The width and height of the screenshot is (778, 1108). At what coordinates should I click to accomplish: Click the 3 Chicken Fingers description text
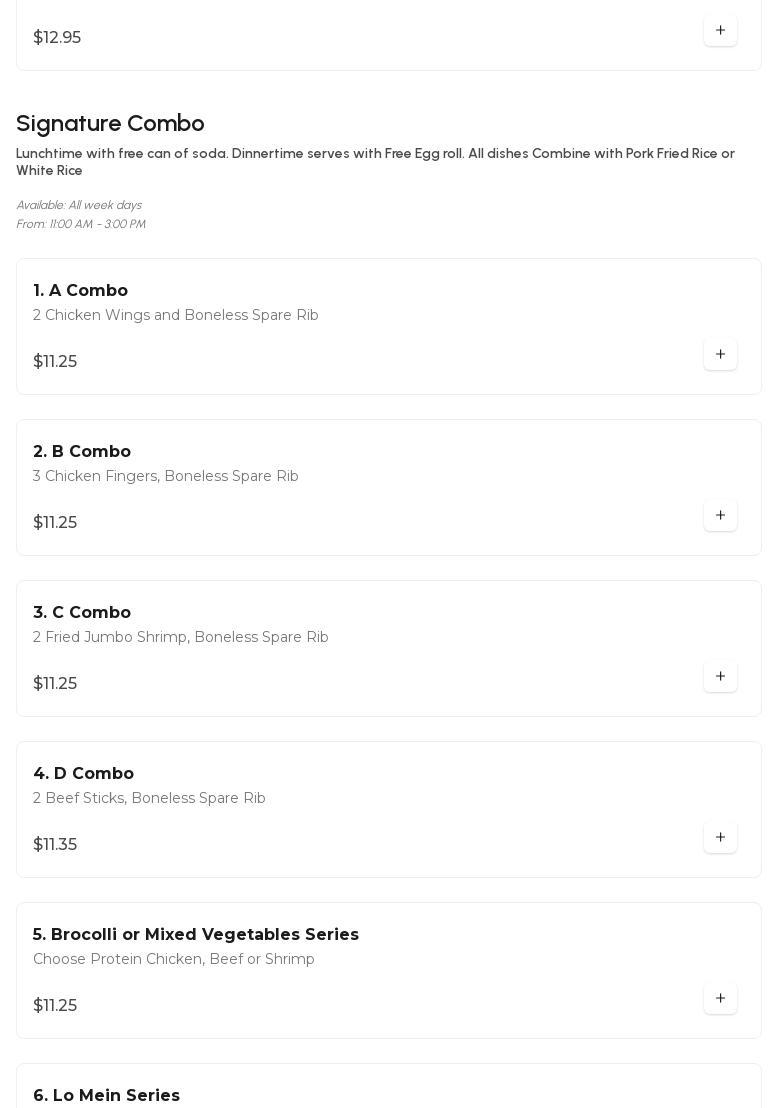[166, 476]
